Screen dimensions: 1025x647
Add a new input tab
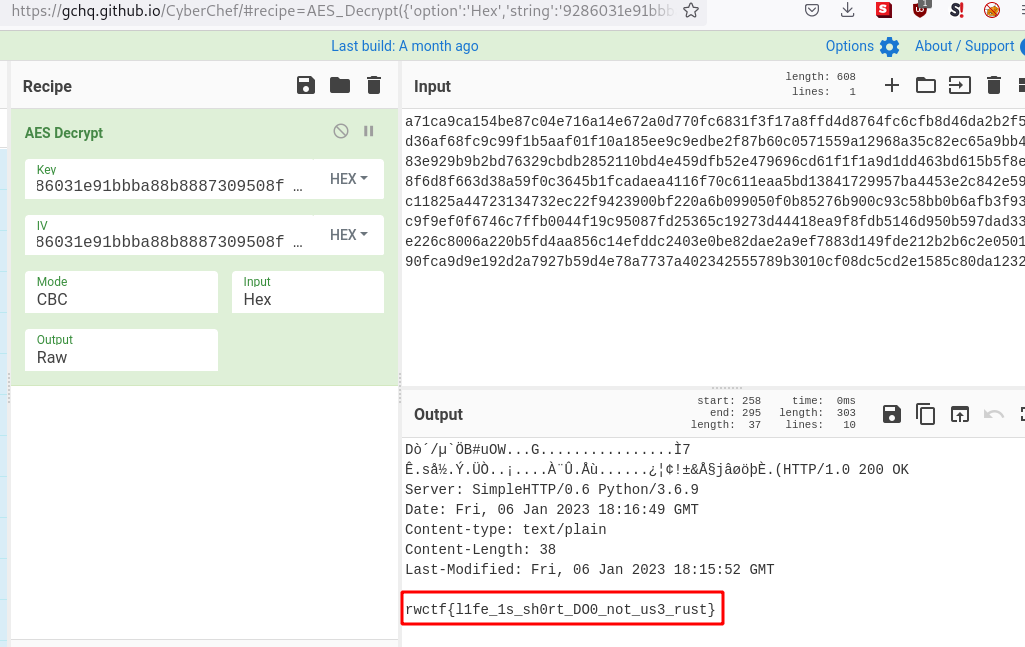pyautogui.click(x=891, y=85)
